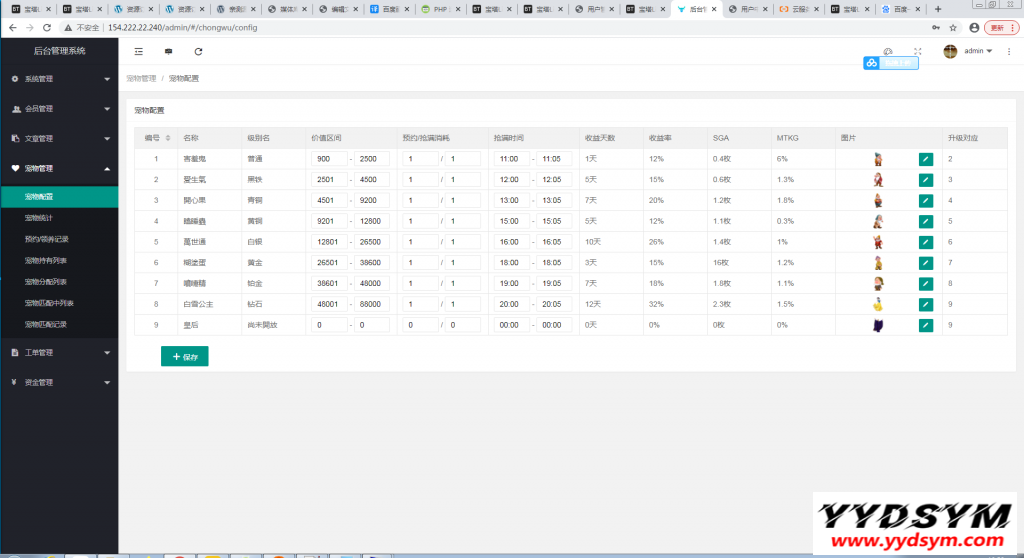Click the minimum value field showing 900
The image size is (1024, 558).
(327, 159)
